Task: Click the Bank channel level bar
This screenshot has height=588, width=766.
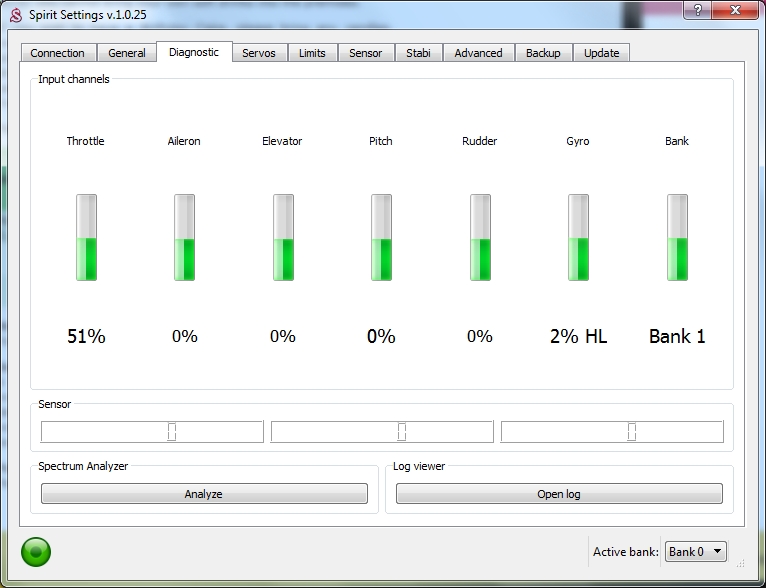Action: click(677, 238)
